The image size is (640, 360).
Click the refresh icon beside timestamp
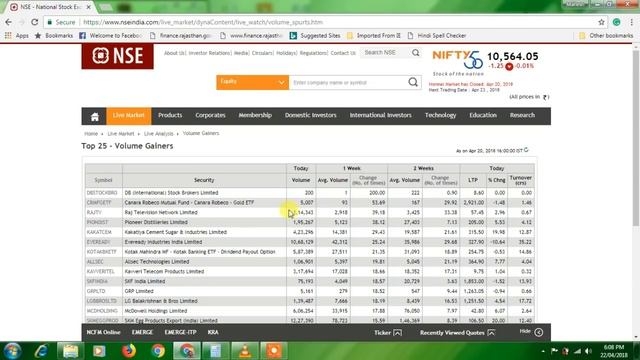(x=527, y=150)
